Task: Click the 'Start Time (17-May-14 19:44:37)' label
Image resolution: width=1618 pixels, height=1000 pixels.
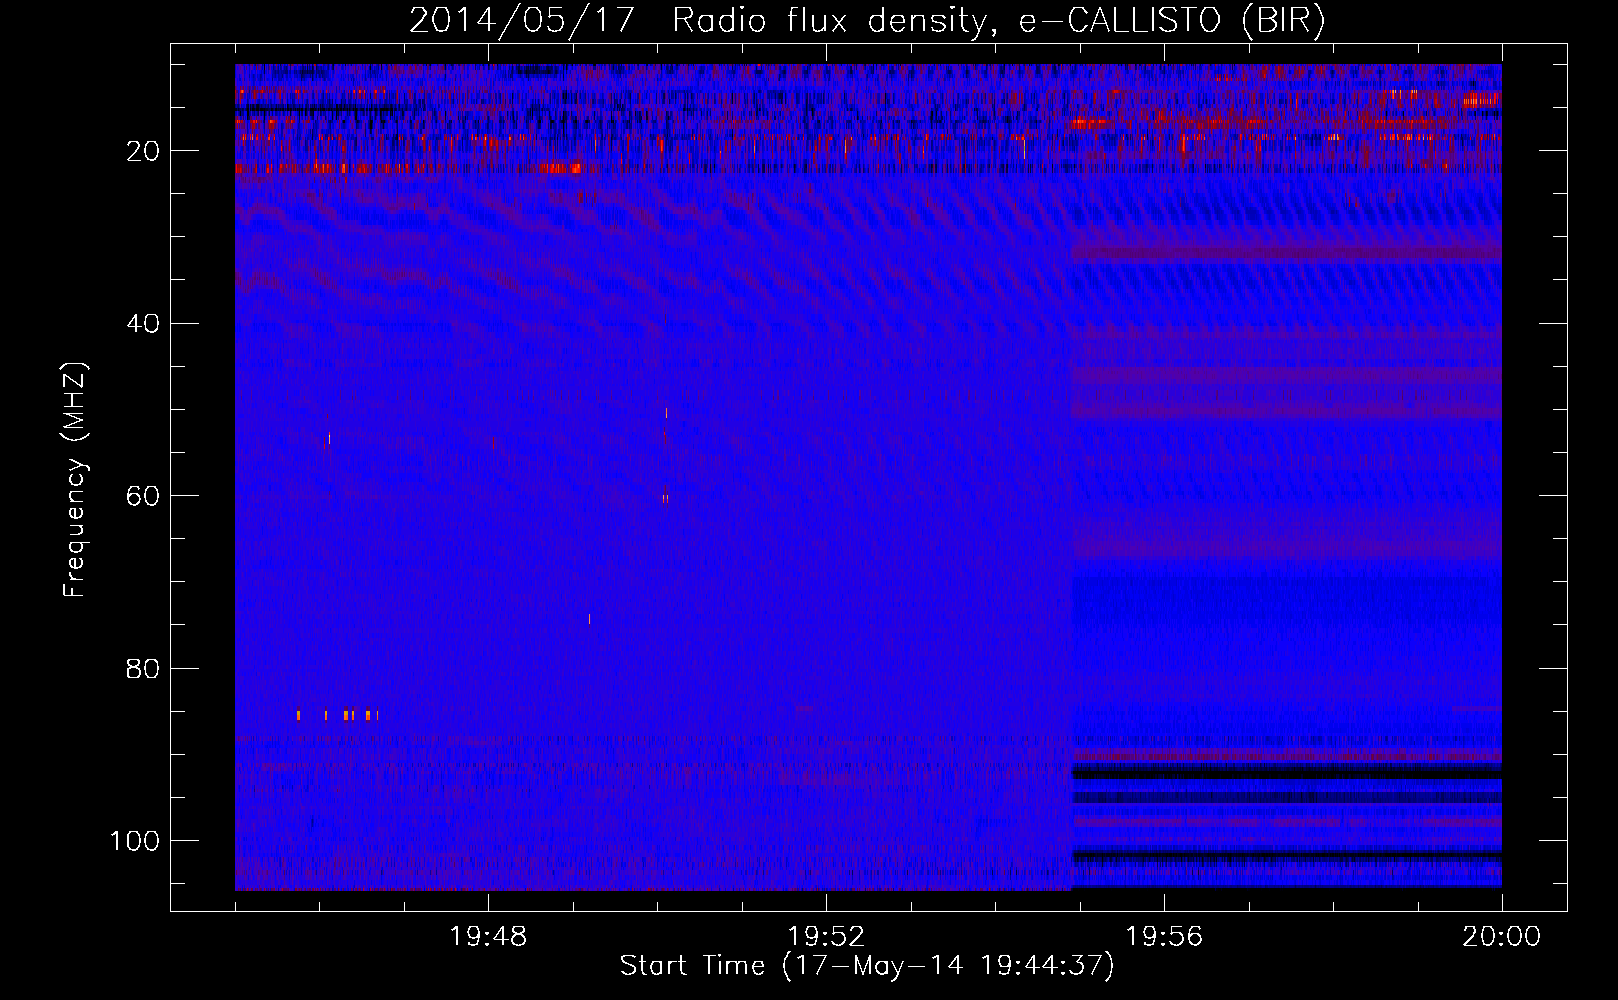Action: tap(867, 966)
